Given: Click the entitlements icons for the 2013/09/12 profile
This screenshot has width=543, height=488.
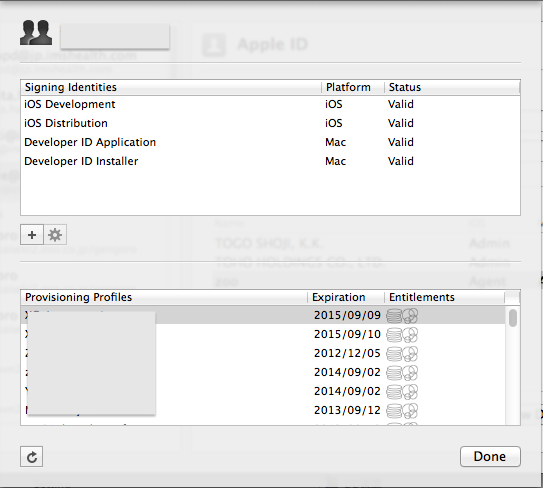Looking at the screenshot, I should (x=402, y=411).
